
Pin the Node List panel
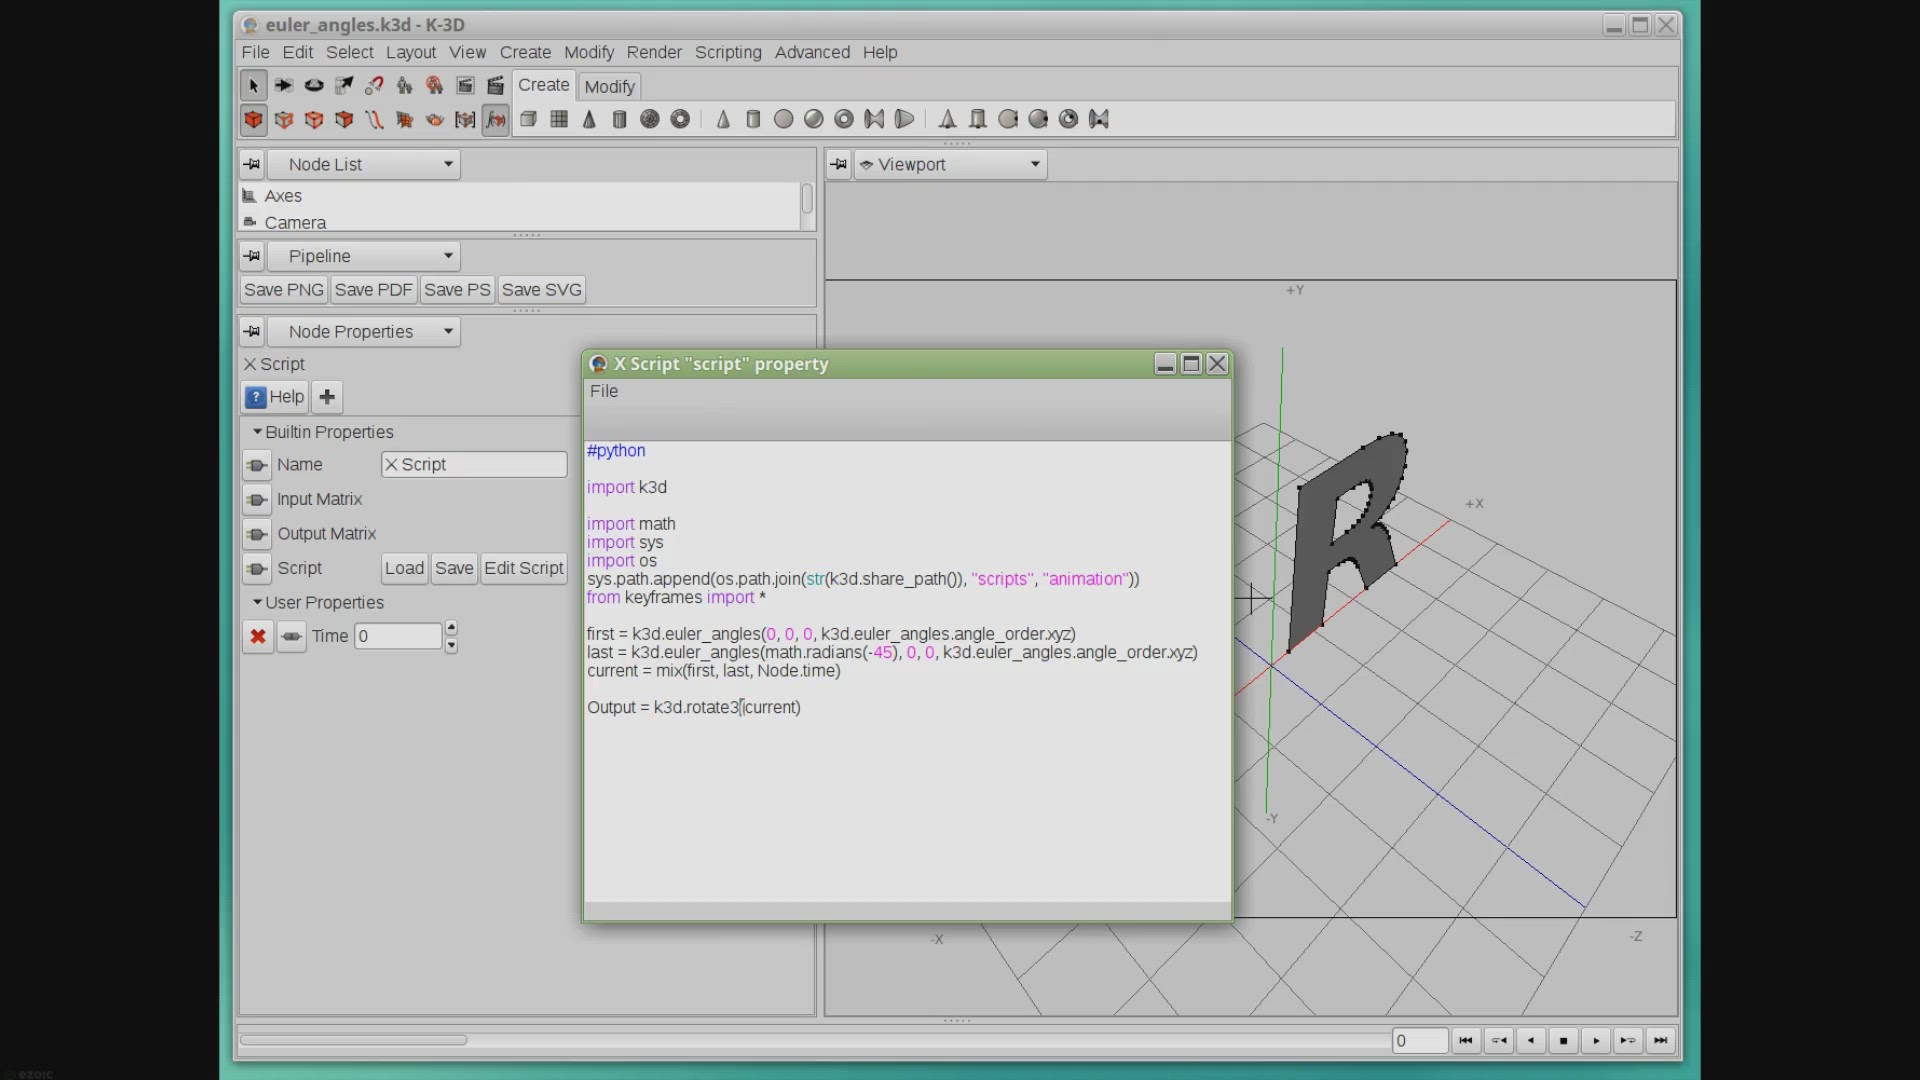tap(252, 164)
